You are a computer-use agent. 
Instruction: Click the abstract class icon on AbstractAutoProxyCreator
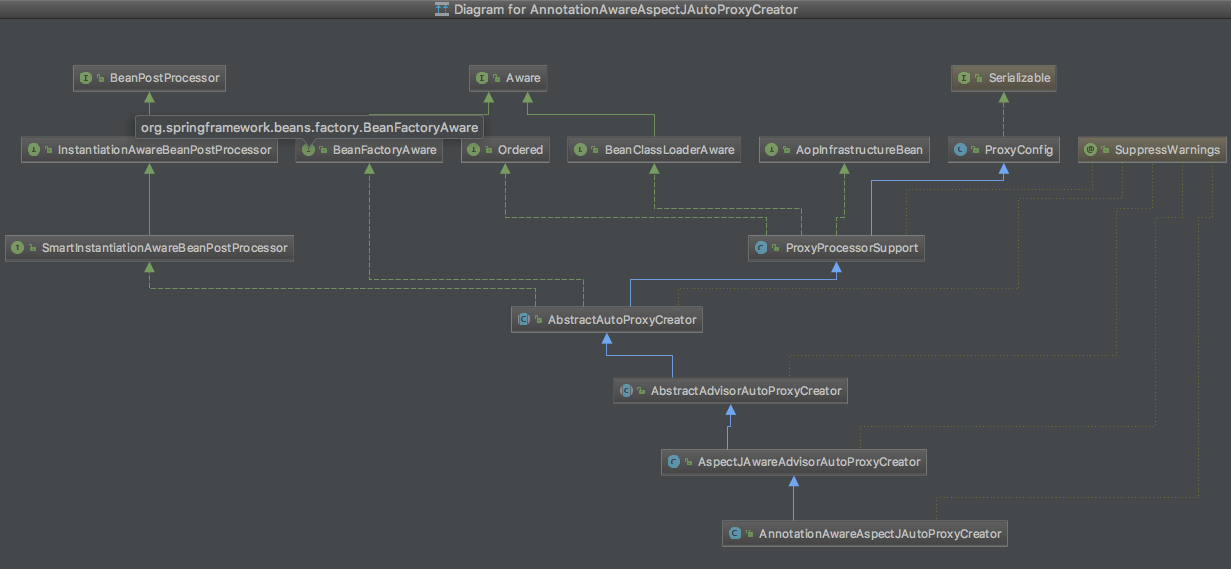[524, 320]
